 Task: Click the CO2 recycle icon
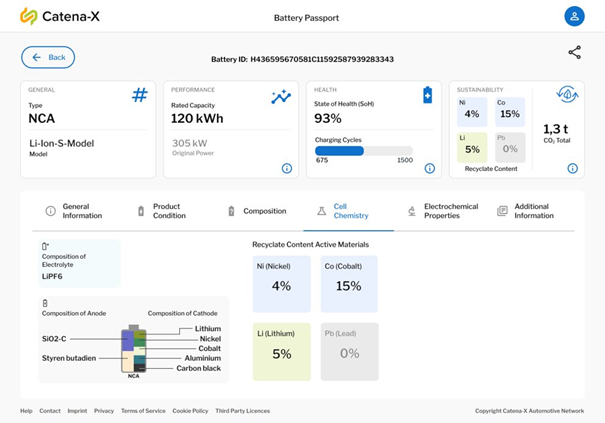coord(567,95)
